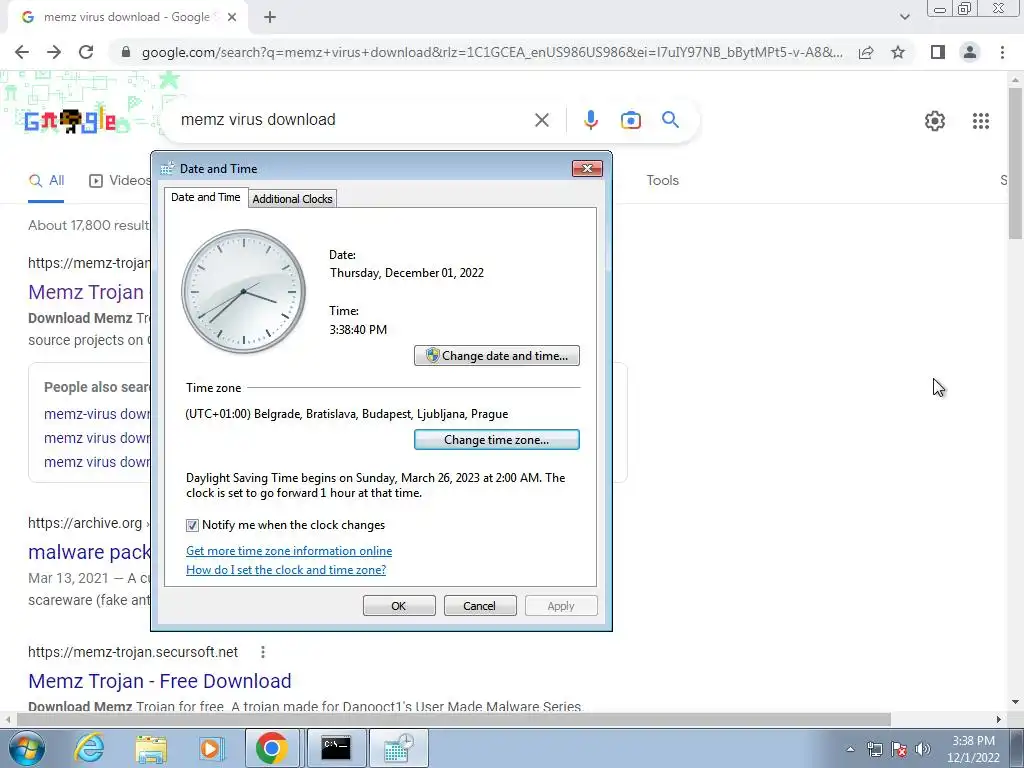Screen dimensions: 1024x768
Task: Open the Chrome side panel
Action: pos(938,52)
